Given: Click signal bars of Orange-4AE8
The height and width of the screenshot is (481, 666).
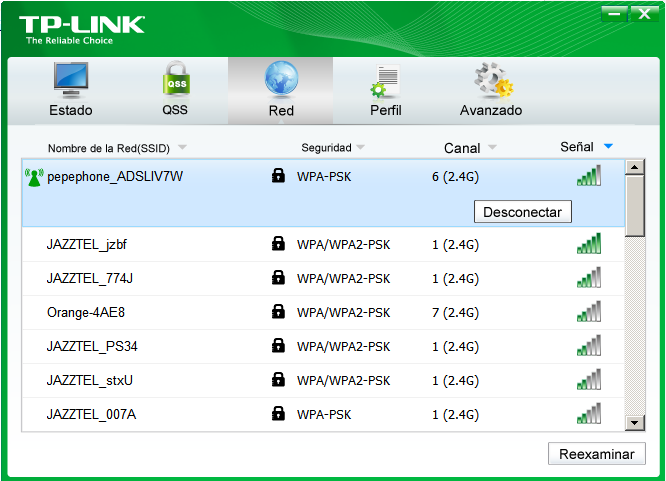Looking at the screenshot, I should click(589, 311).
